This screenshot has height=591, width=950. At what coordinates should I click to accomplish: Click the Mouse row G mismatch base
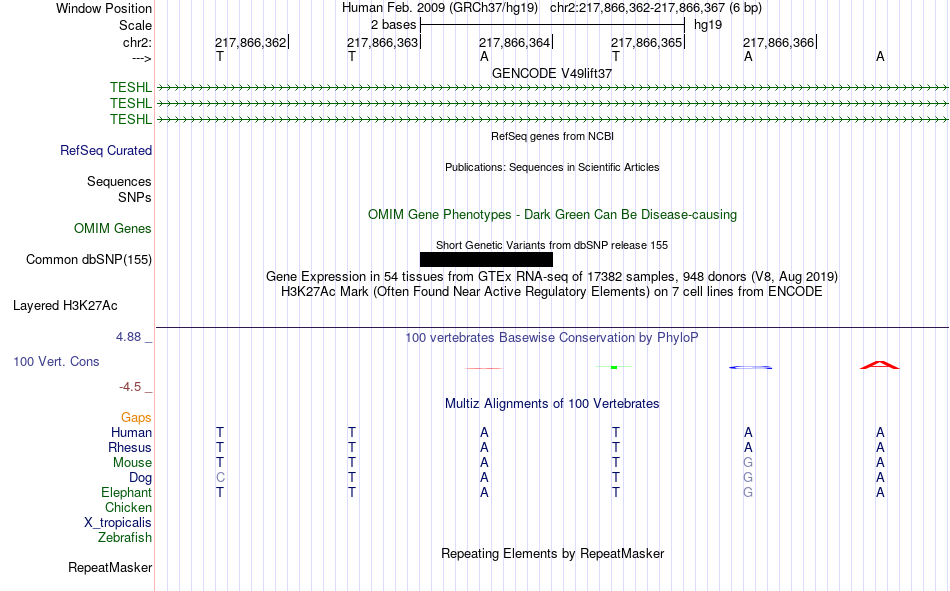pyautogui.click(x=748, y=462)
